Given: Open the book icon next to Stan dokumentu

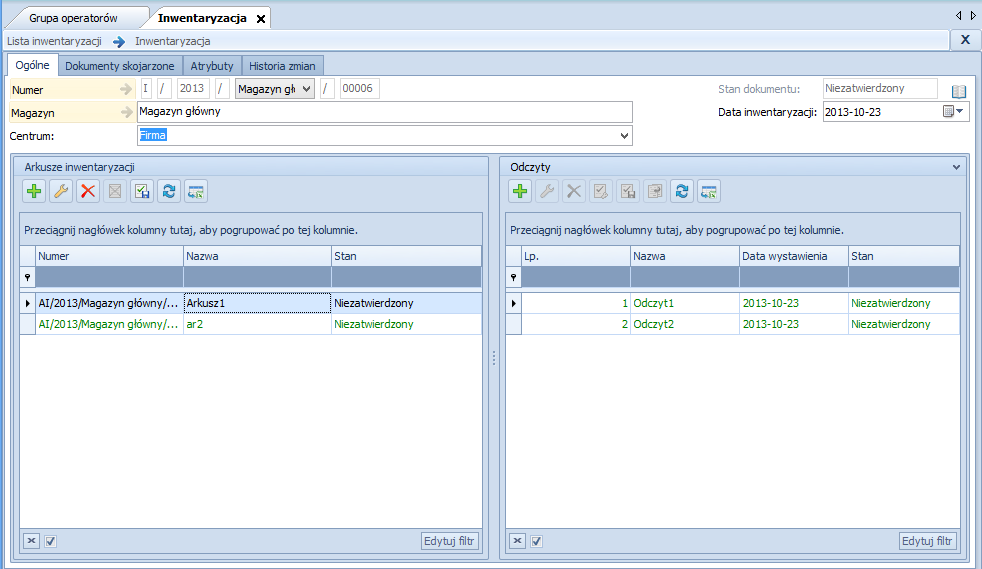Looking at the screenshot, I should tap(959, 91).
